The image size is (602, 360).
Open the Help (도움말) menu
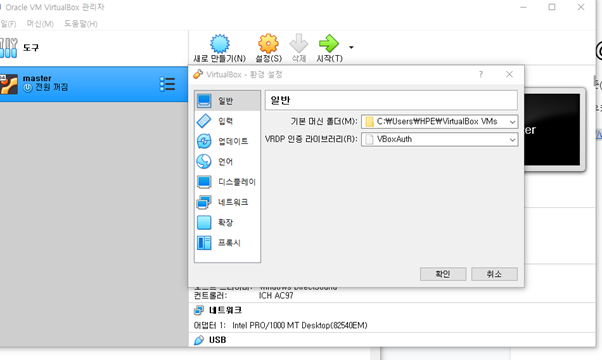coord(80,24)
